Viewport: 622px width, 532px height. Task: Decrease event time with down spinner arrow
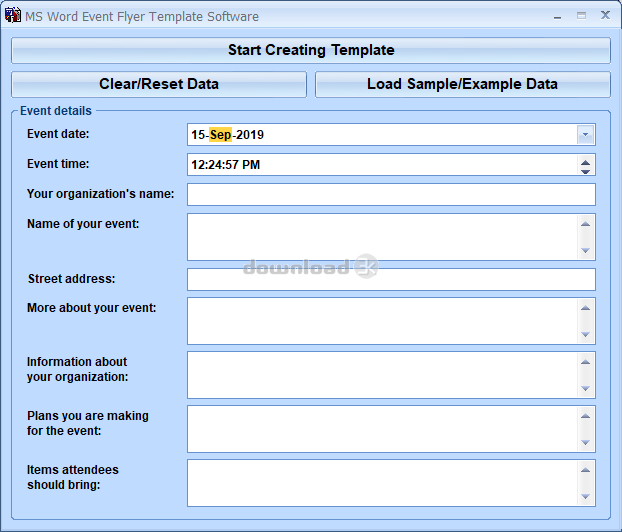(x=585, y=171)
